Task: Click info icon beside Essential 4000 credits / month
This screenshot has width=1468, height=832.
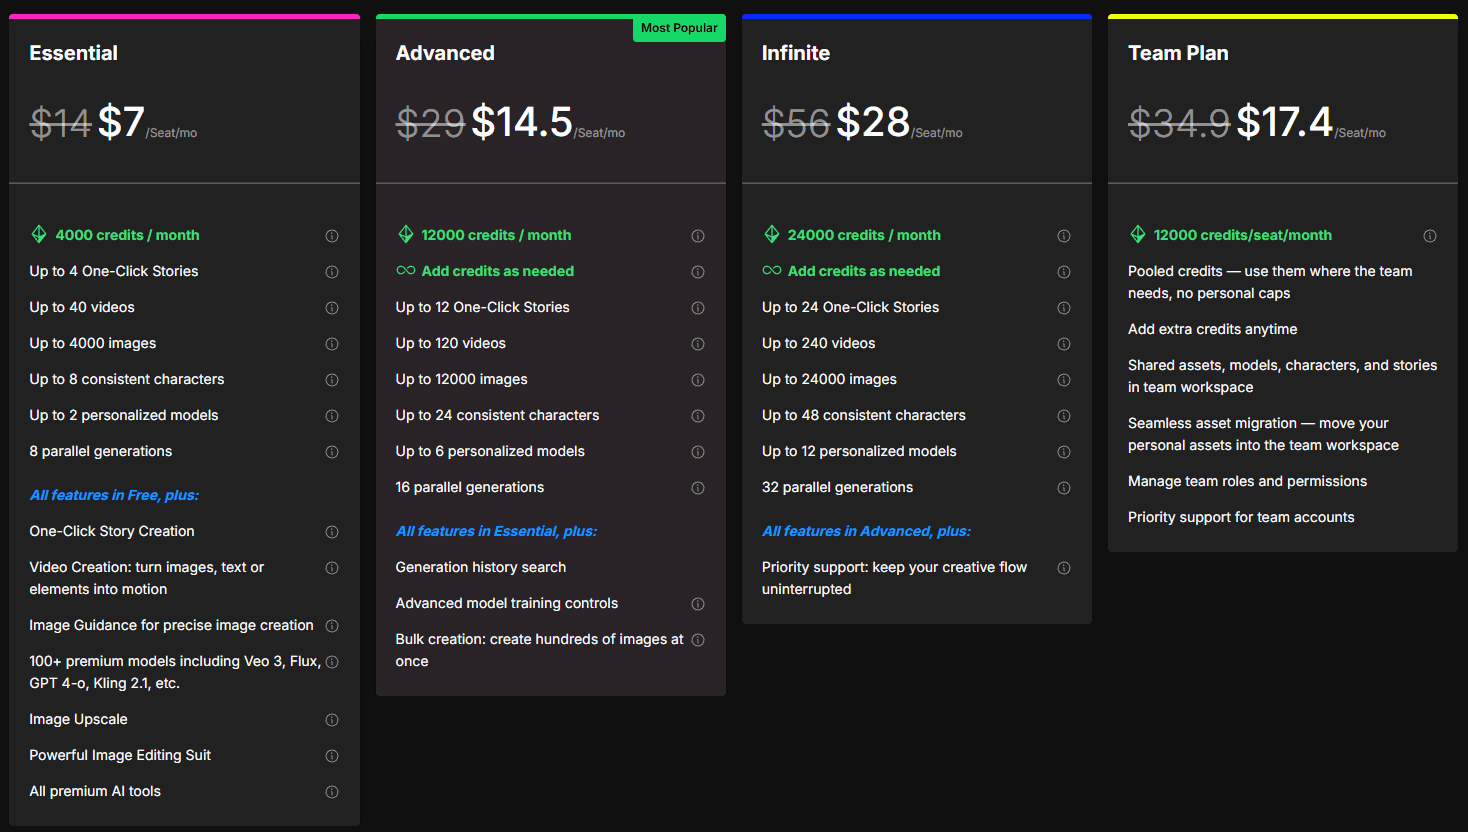Action: pyautogui.click(x=332, y=236)
